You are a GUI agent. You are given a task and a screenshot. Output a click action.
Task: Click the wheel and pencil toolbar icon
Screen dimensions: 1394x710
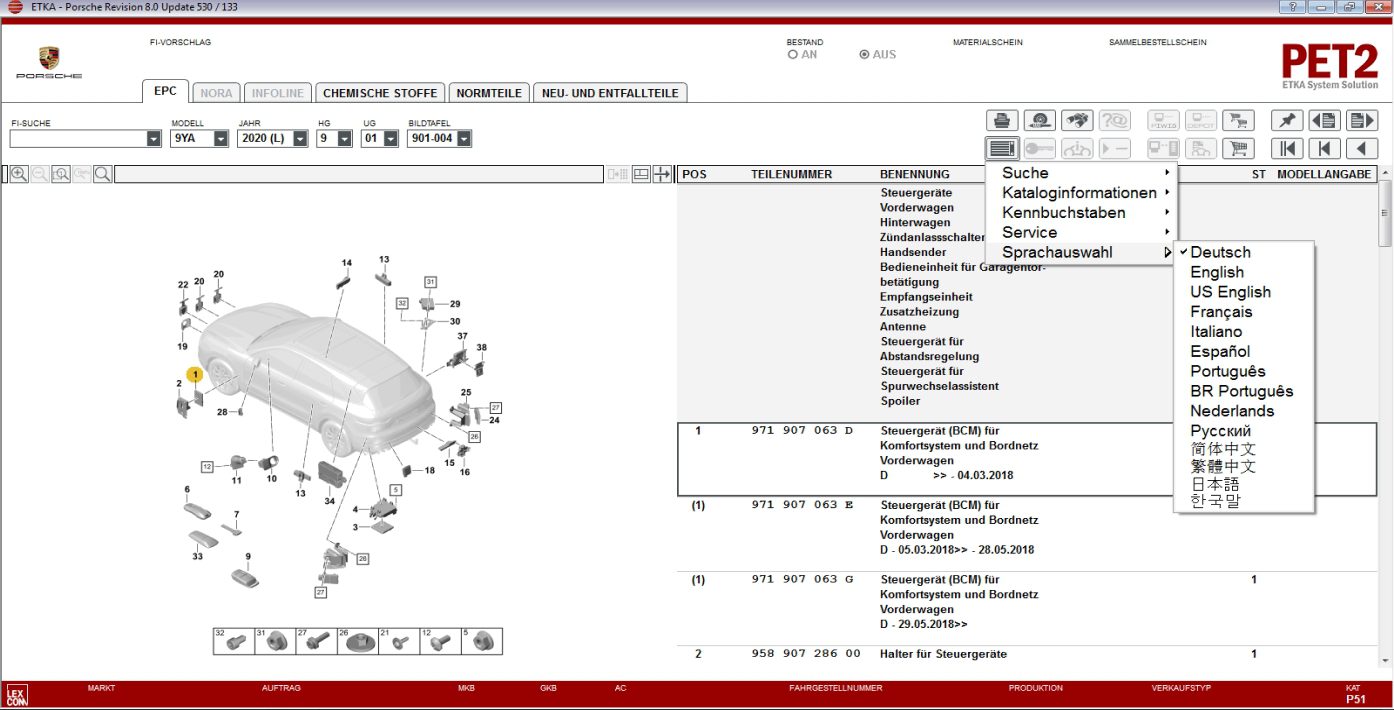1040,121
